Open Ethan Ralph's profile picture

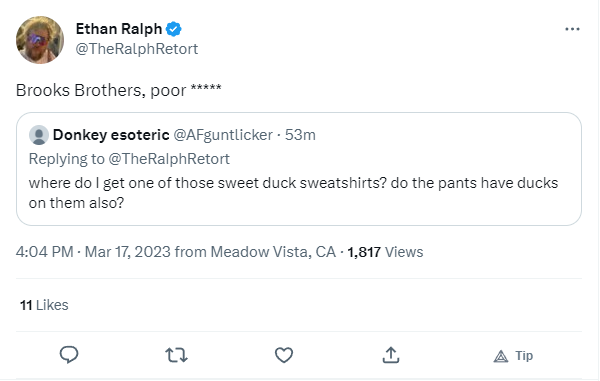[x=40, y=40]
